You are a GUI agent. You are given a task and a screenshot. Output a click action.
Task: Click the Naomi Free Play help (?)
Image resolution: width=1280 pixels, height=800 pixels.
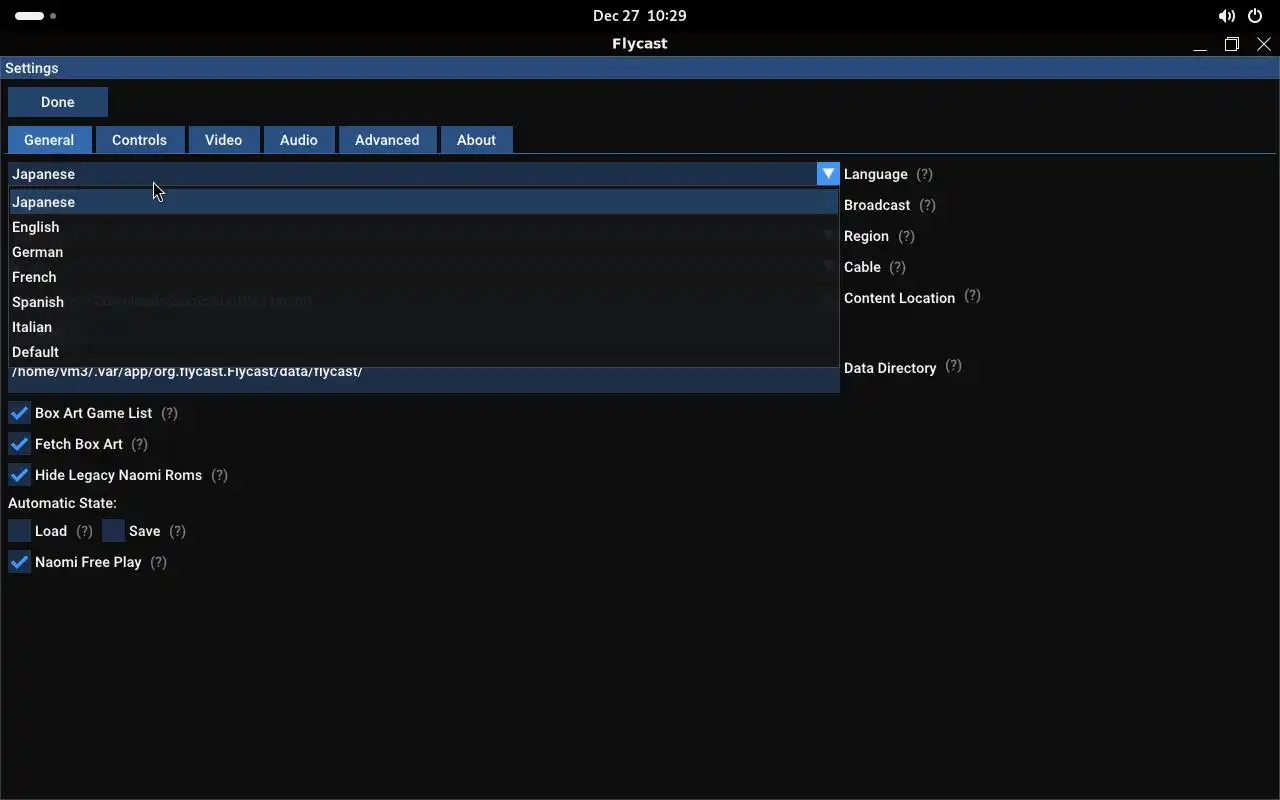click(158, 562)
